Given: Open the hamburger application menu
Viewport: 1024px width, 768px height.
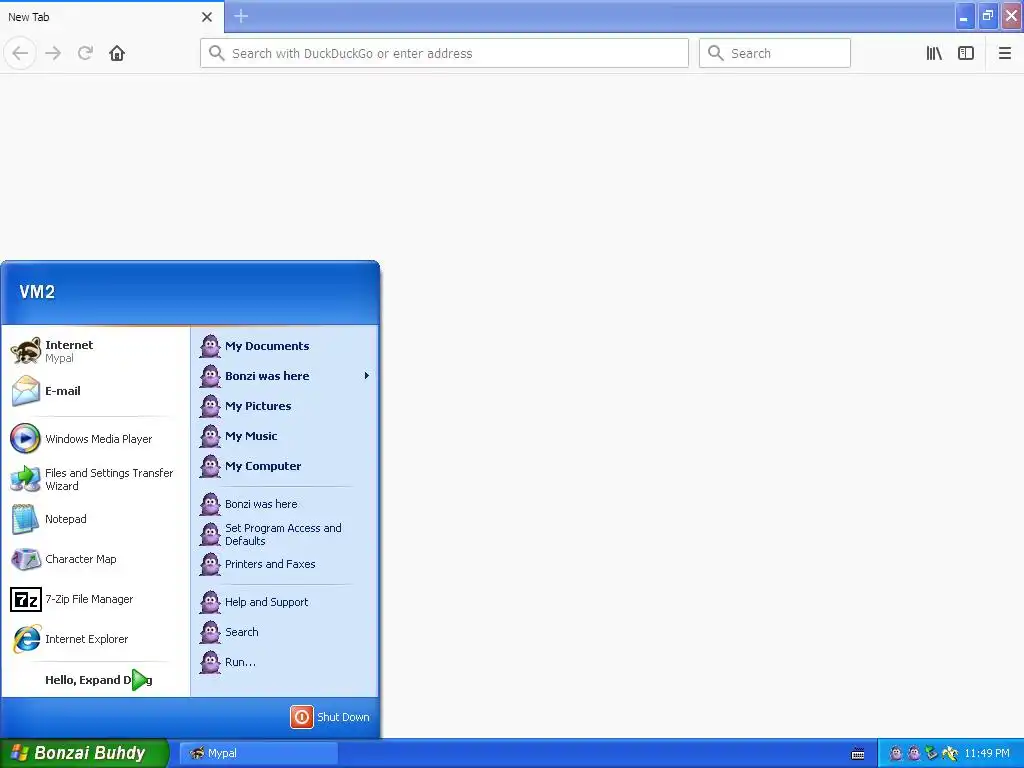Looking at the screenshot, I should click(x=1005, y=53).
